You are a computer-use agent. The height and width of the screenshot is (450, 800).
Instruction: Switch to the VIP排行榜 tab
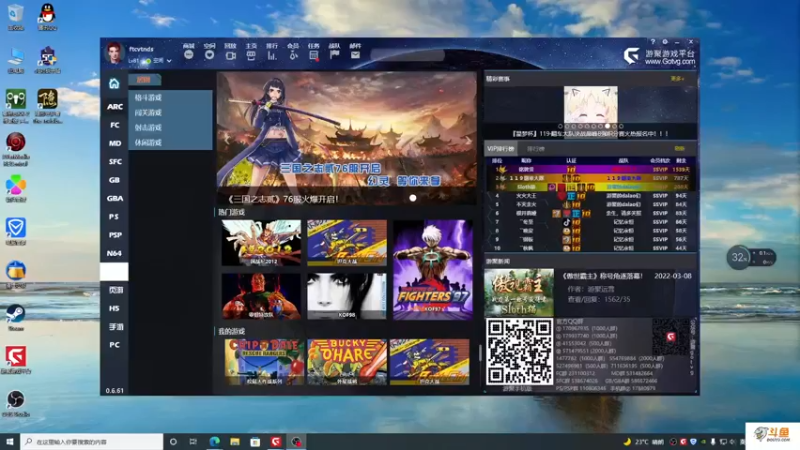501,149
